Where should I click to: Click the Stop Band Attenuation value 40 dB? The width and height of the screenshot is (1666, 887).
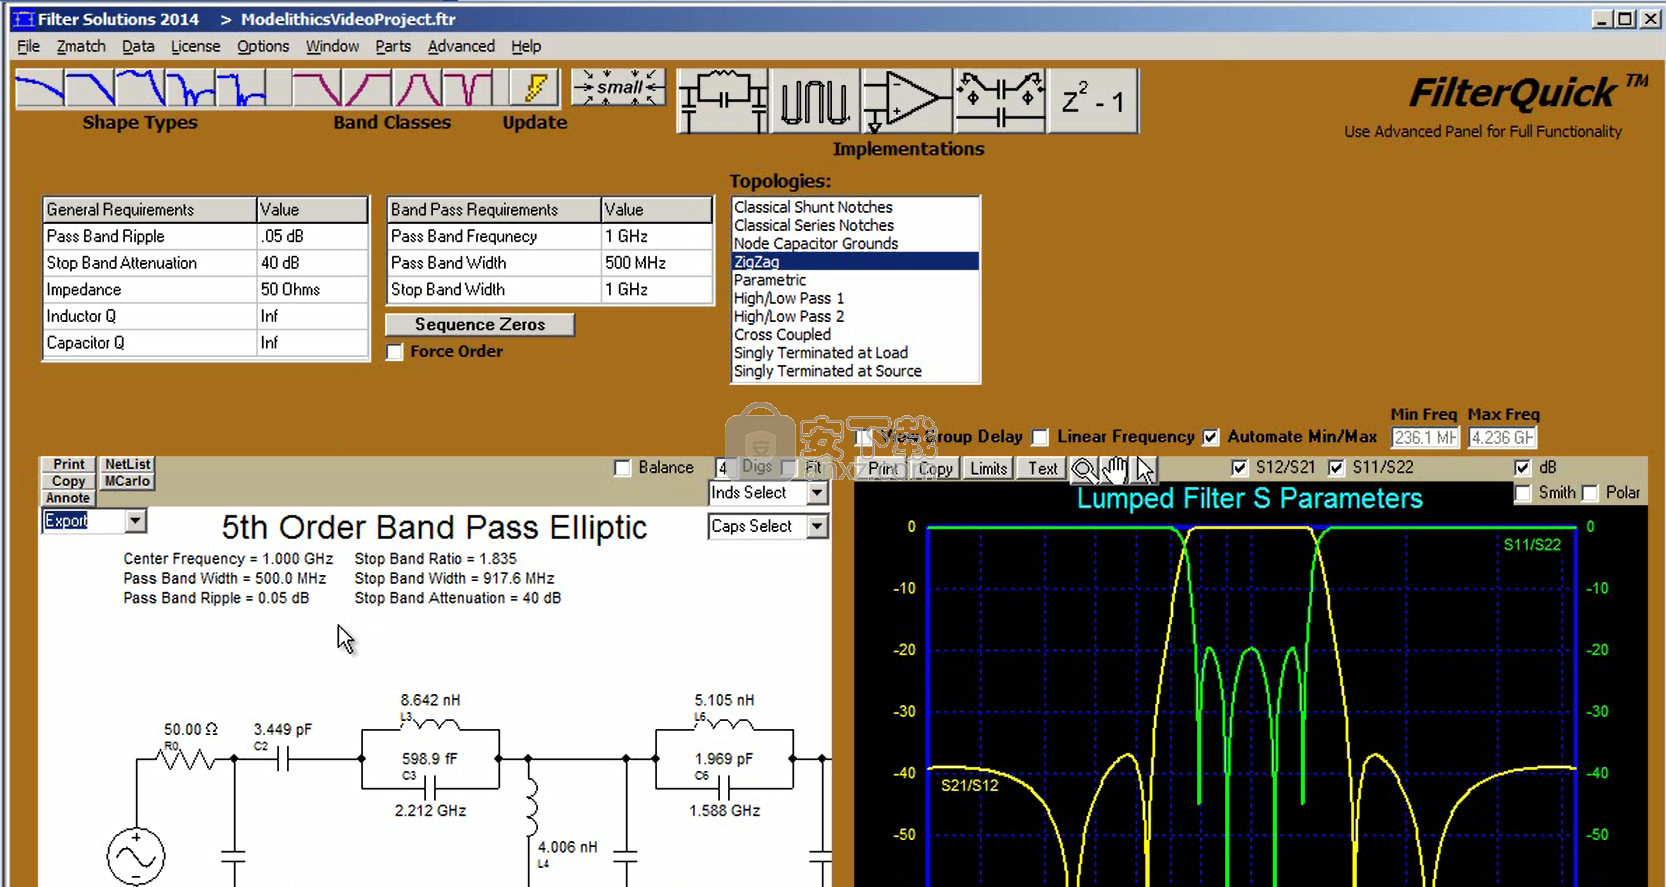pos(312,263)
